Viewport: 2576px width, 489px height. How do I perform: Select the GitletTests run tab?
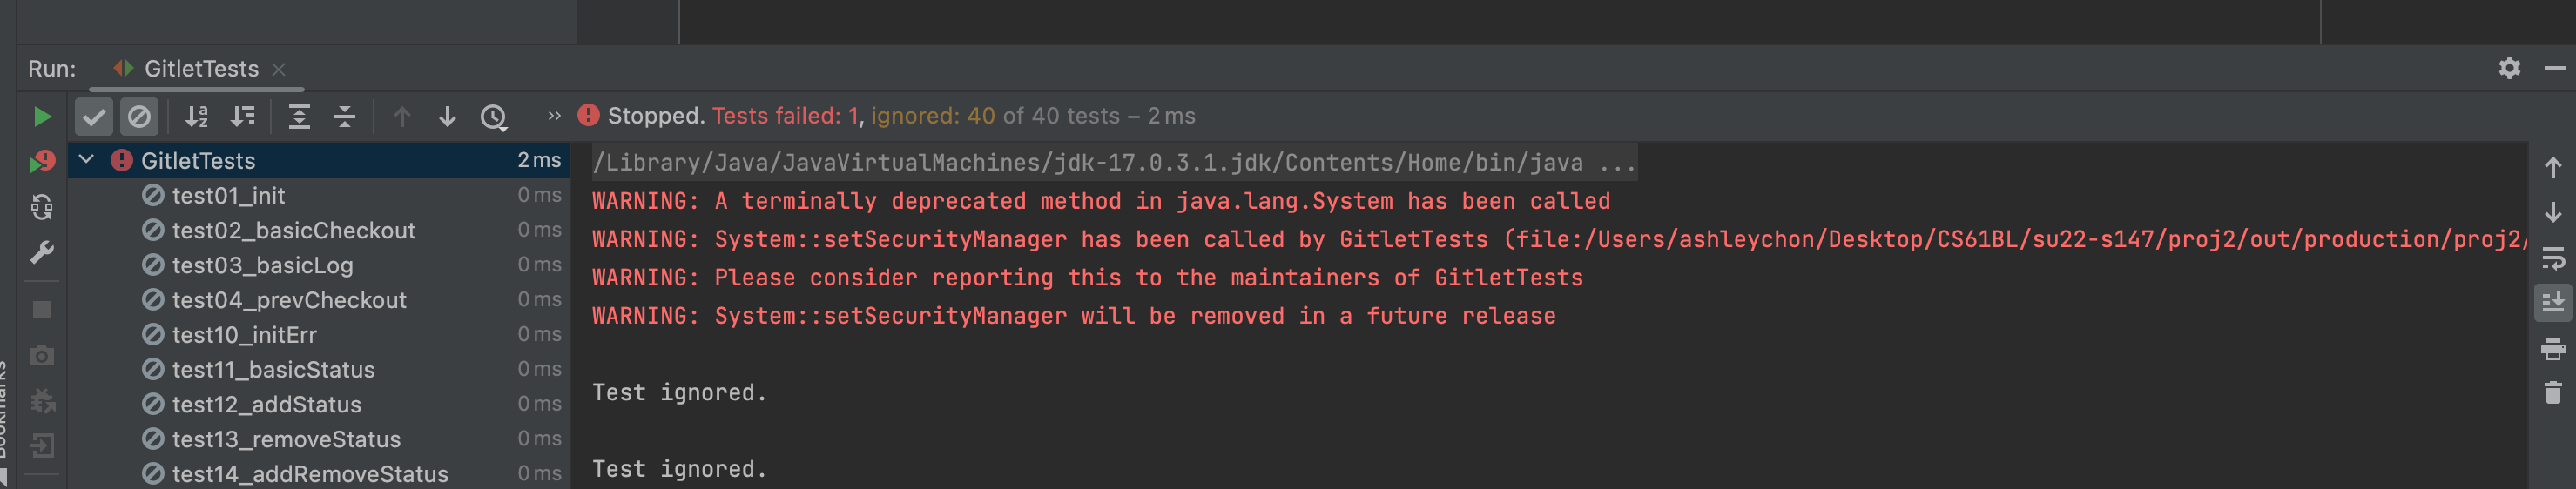point(201,69)
